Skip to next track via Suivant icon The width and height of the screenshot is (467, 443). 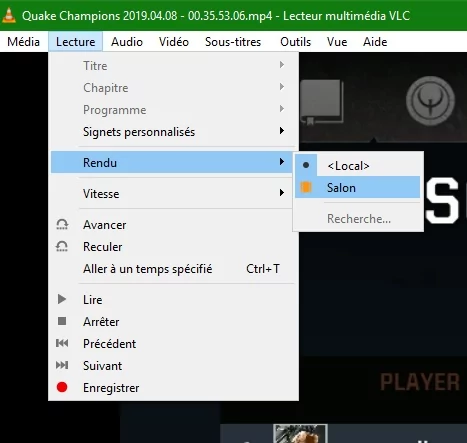(62, 365)
